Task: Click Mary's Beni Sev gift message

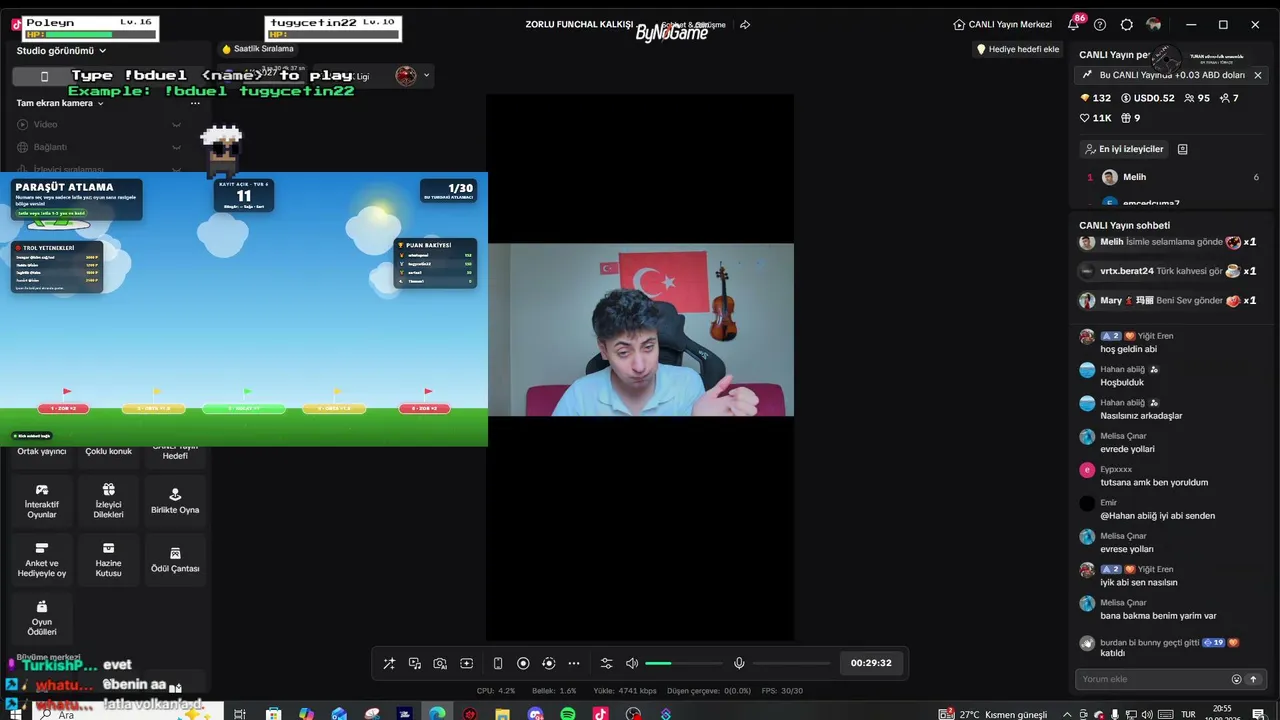Action: pos(1168,301)
